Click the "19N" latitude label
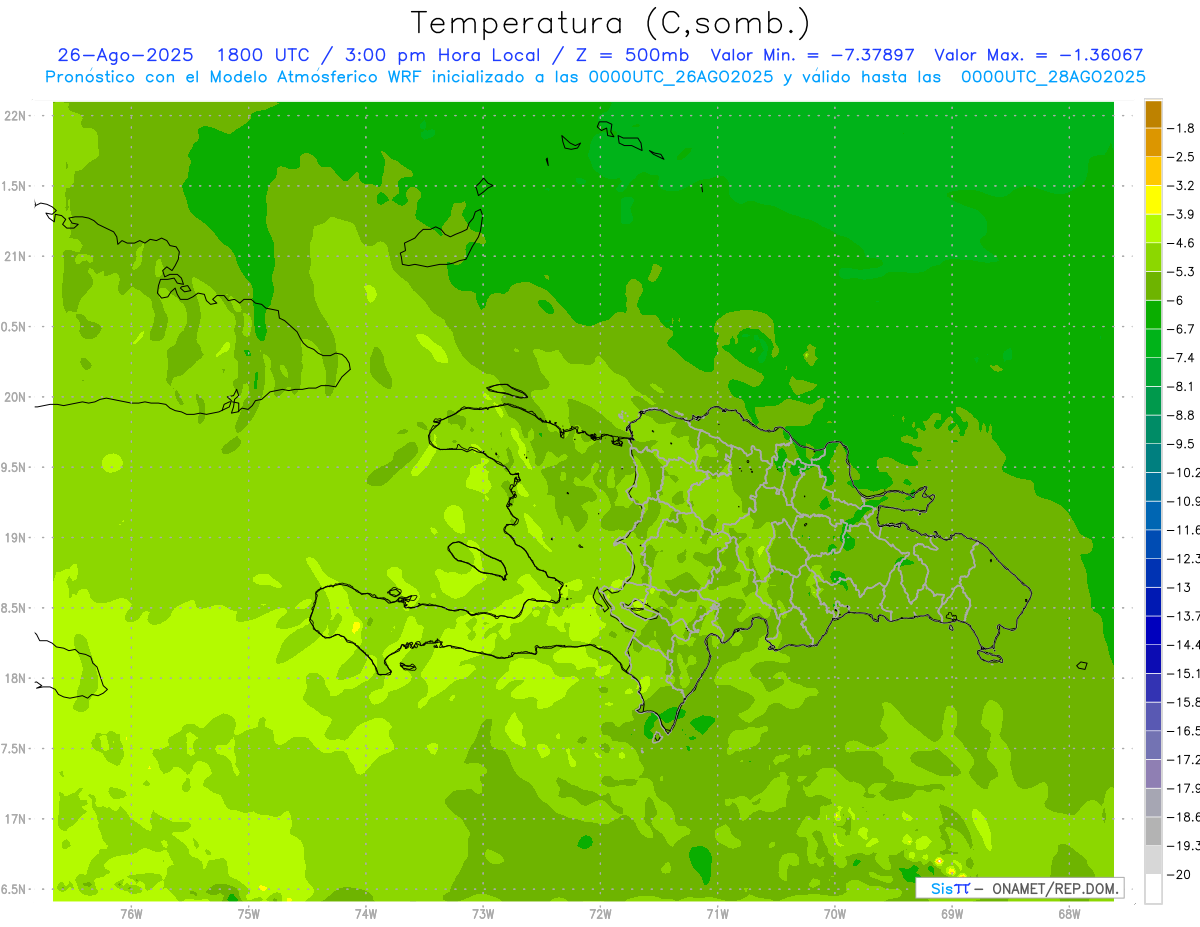1200x927 pixels. point(16,538)
